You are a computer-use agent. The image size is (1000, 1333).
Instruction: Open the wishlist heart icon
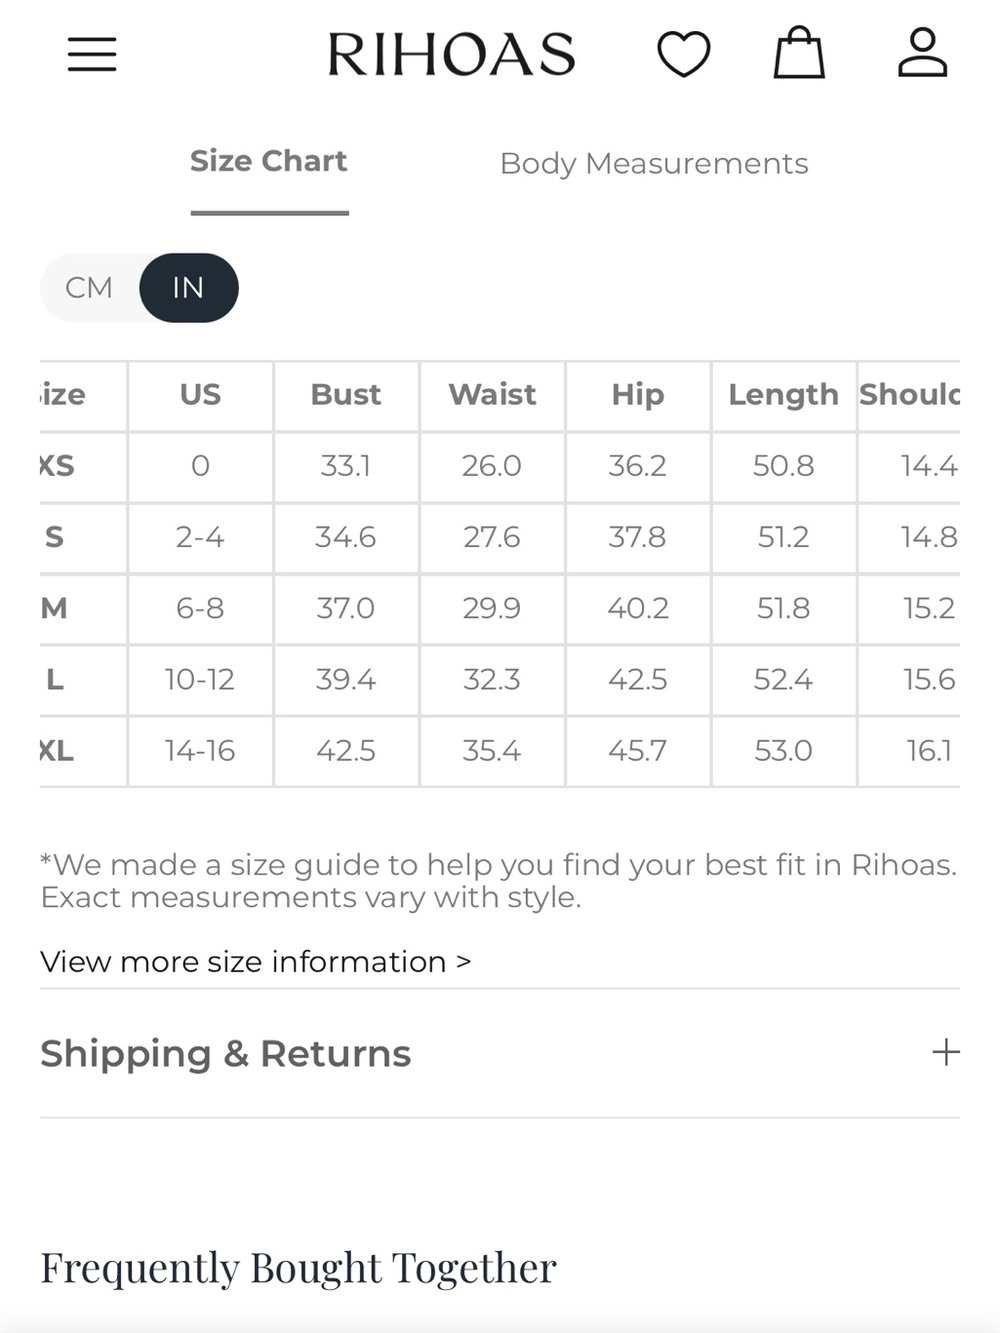[x=684, y=53]
